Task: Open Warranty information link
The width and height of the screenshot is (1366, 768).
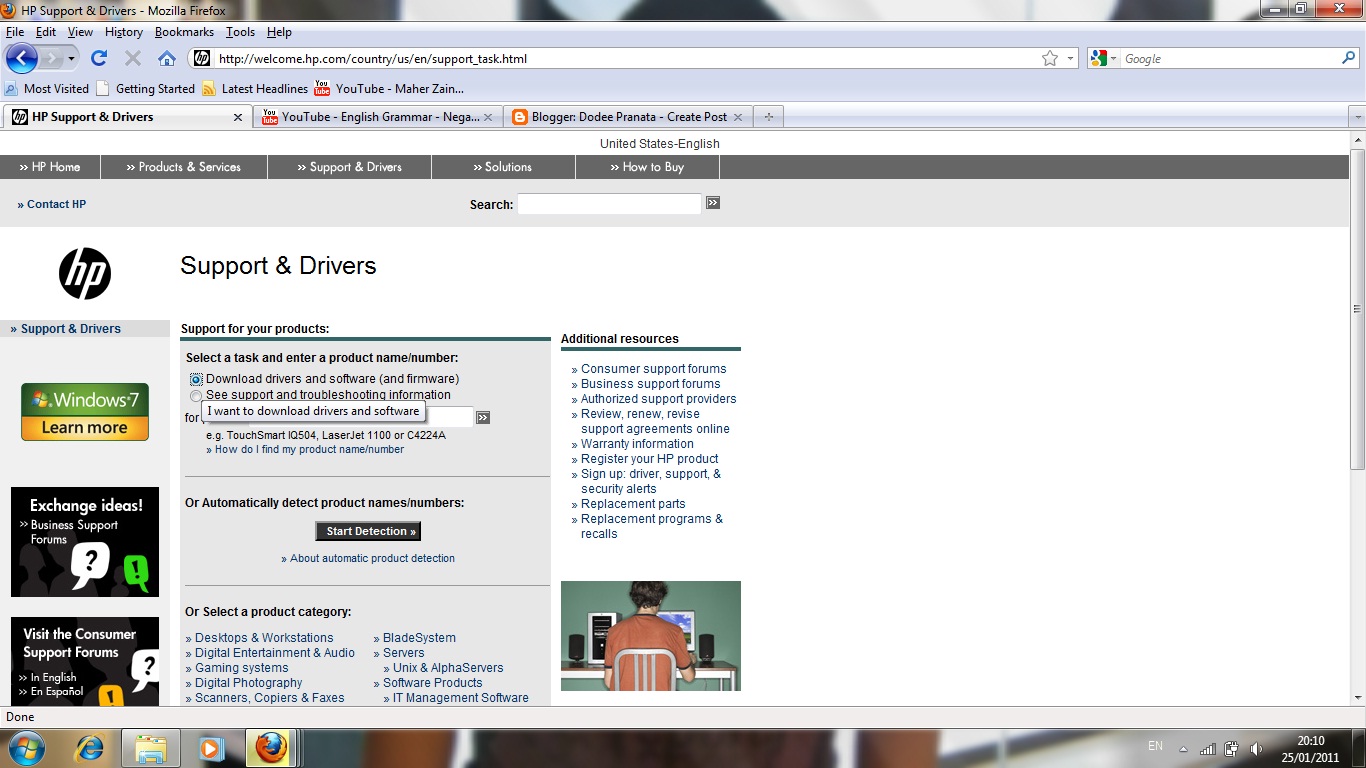Action: click(637, 444)
